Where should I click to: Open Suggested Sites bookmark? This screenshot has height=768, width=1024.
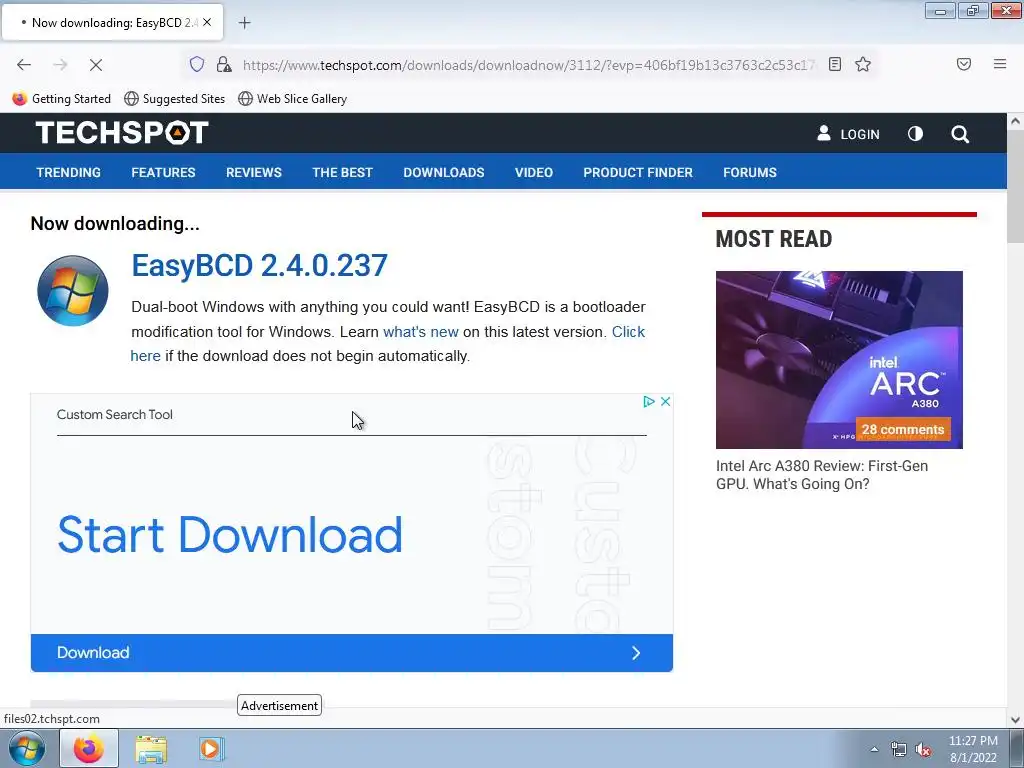pyautogui.click(x=174, y=99)
